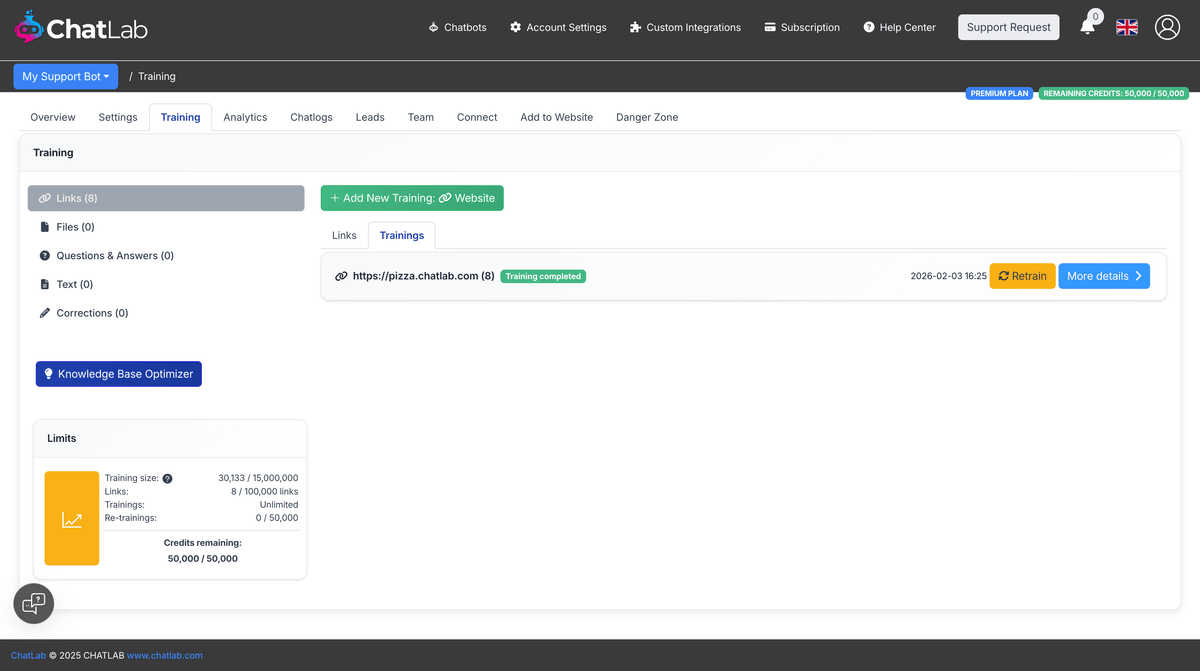Open the user profile avatar icon
This screenshot has height=671, width=1200.
click(x=1167, y=27)
